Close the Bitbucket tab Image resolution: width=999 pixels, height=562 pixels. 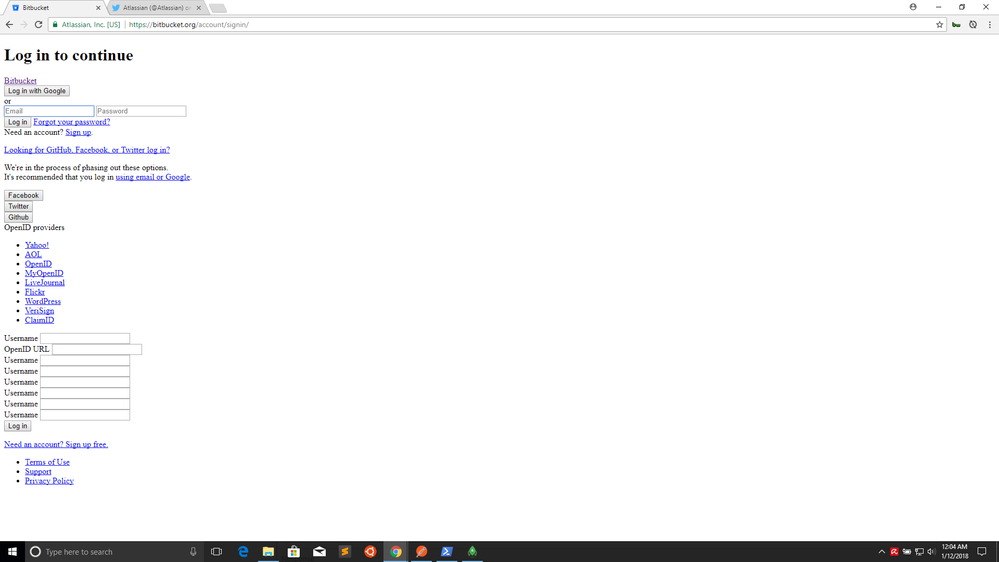coord(98,8)
